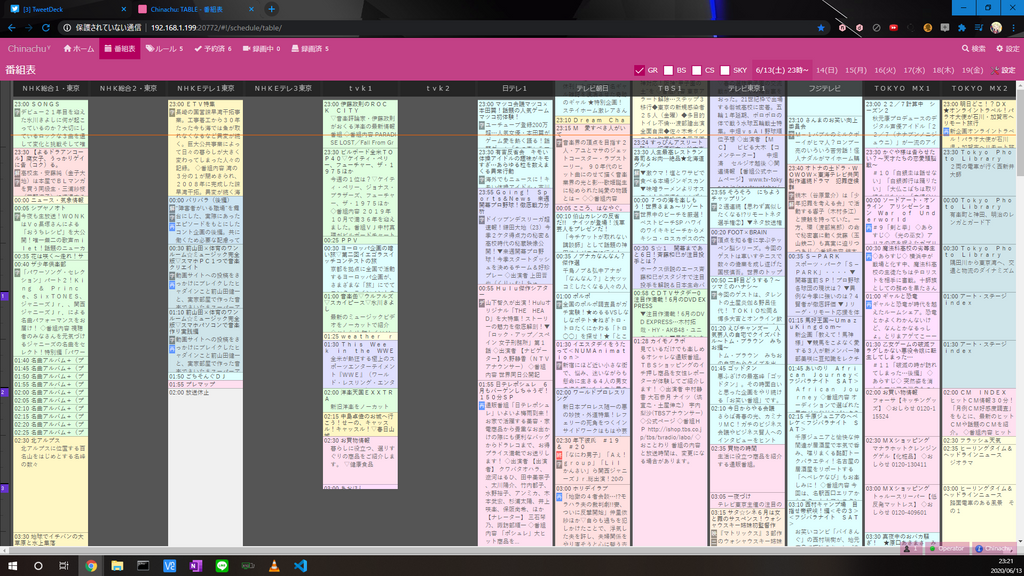Open the top-right 設定 gear settings

pos(1007,49)
